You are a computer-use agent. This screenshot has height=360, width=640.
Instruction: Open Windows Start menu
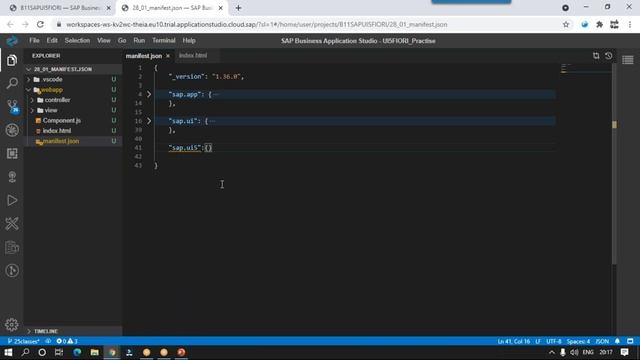point(8,352)
